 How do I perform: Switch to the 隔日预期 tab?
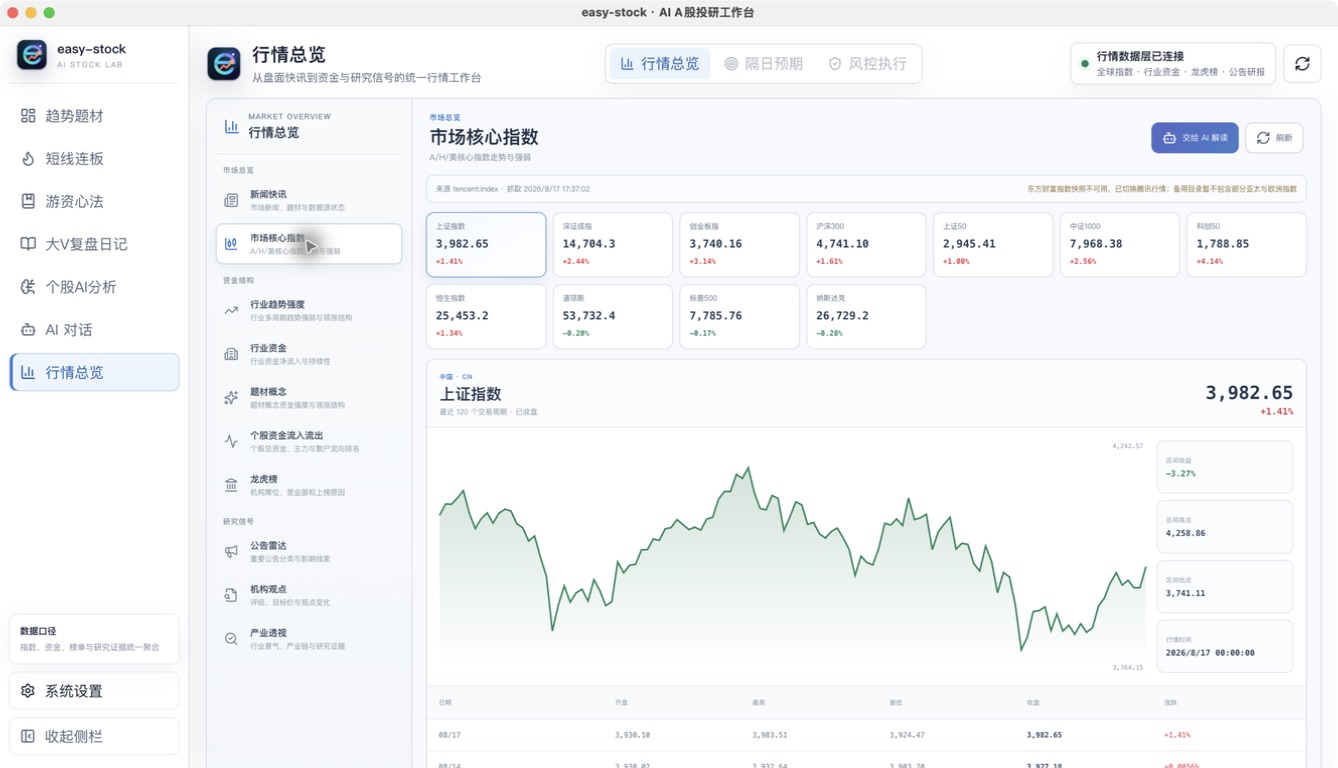(763, 63)
